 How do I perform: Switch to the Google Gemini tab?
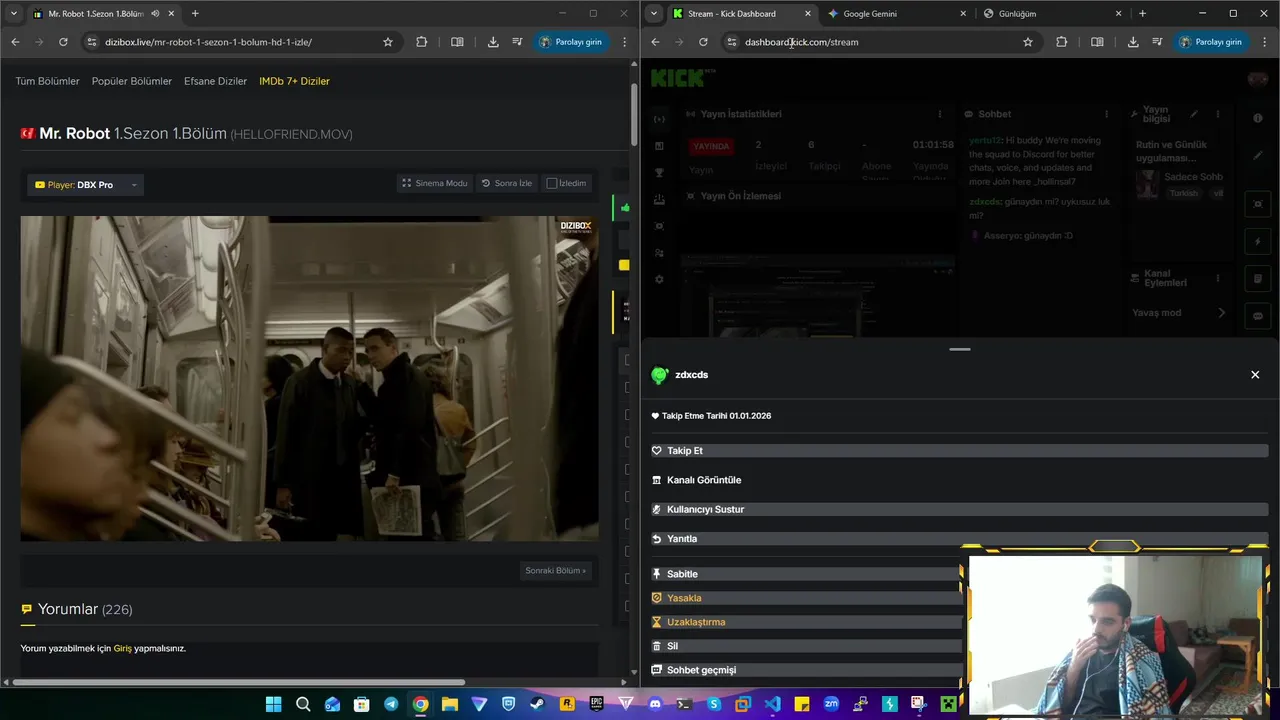pos(869,14)
